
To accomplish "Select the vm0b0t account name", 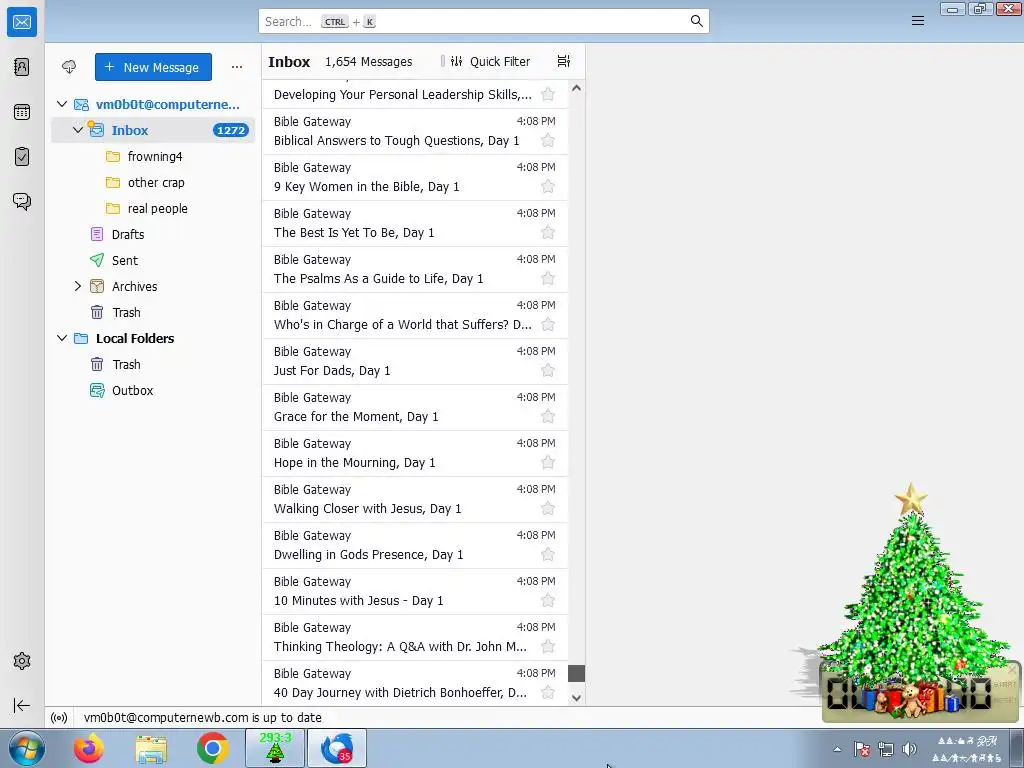I will pos(168,104).
